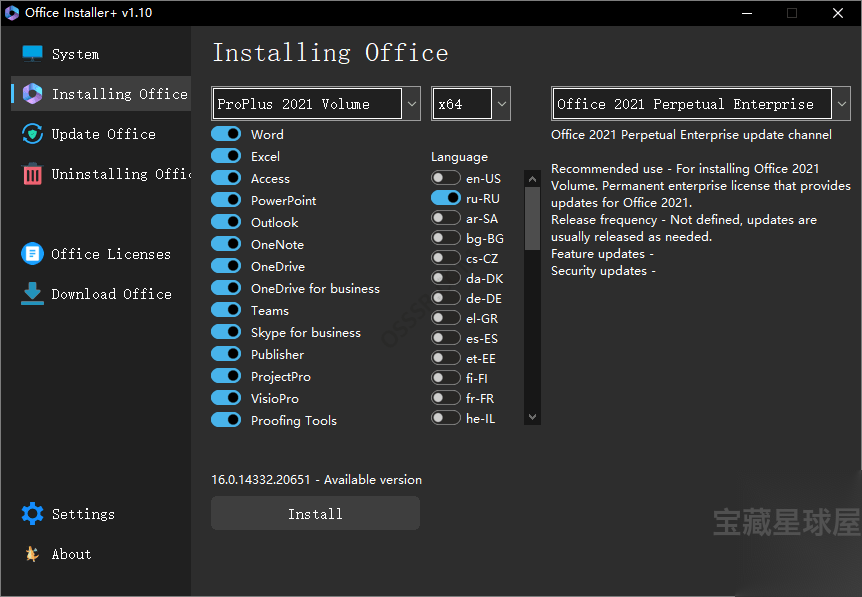Click the 16.0.14332.20651 available version text
Image resolution: width=862 pixels, height=597 pixels.
(x=316, y=479)
